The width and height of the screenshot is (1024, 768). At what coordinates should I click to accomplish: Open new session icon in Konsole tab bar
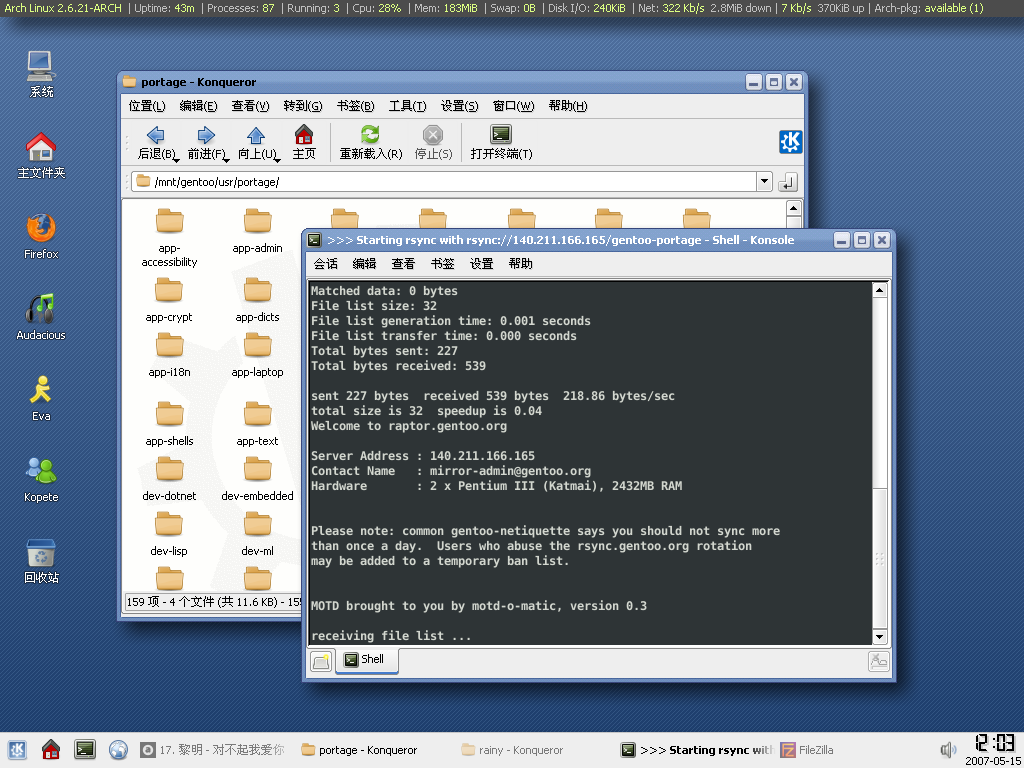320,660
